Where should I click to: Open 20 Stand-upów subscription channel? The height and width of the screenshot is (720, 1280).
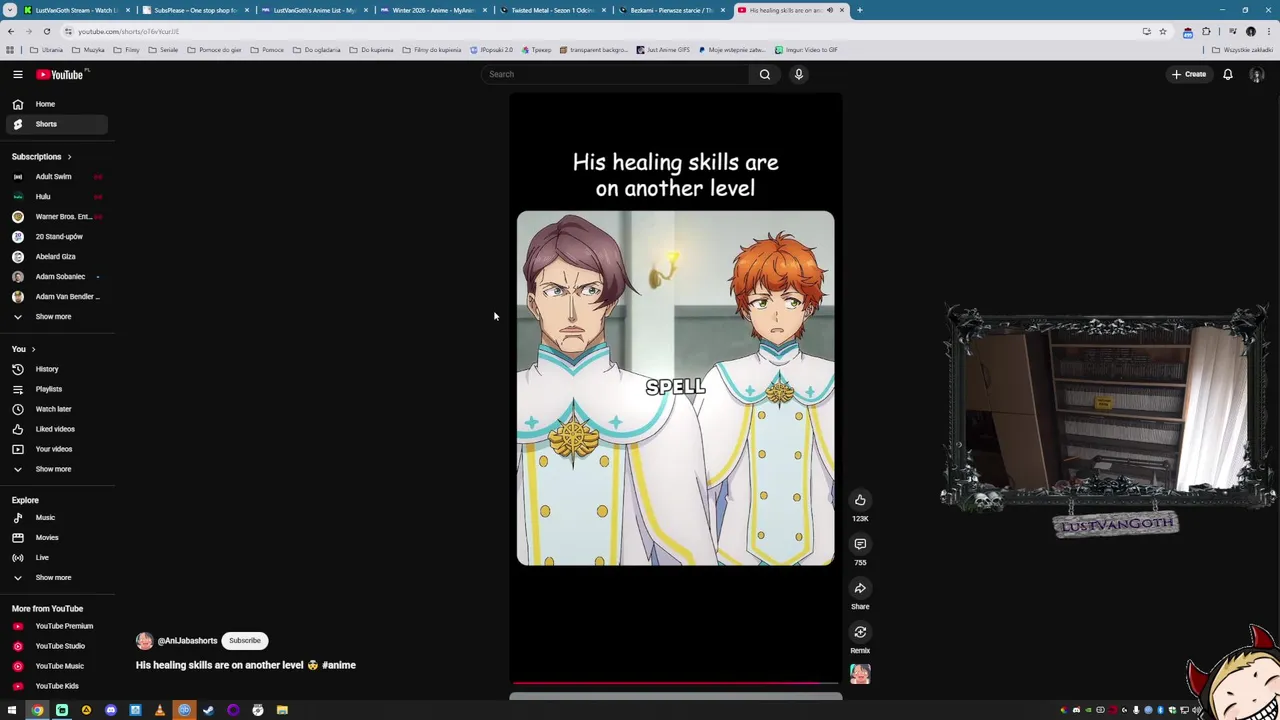[x=56, y=237]
